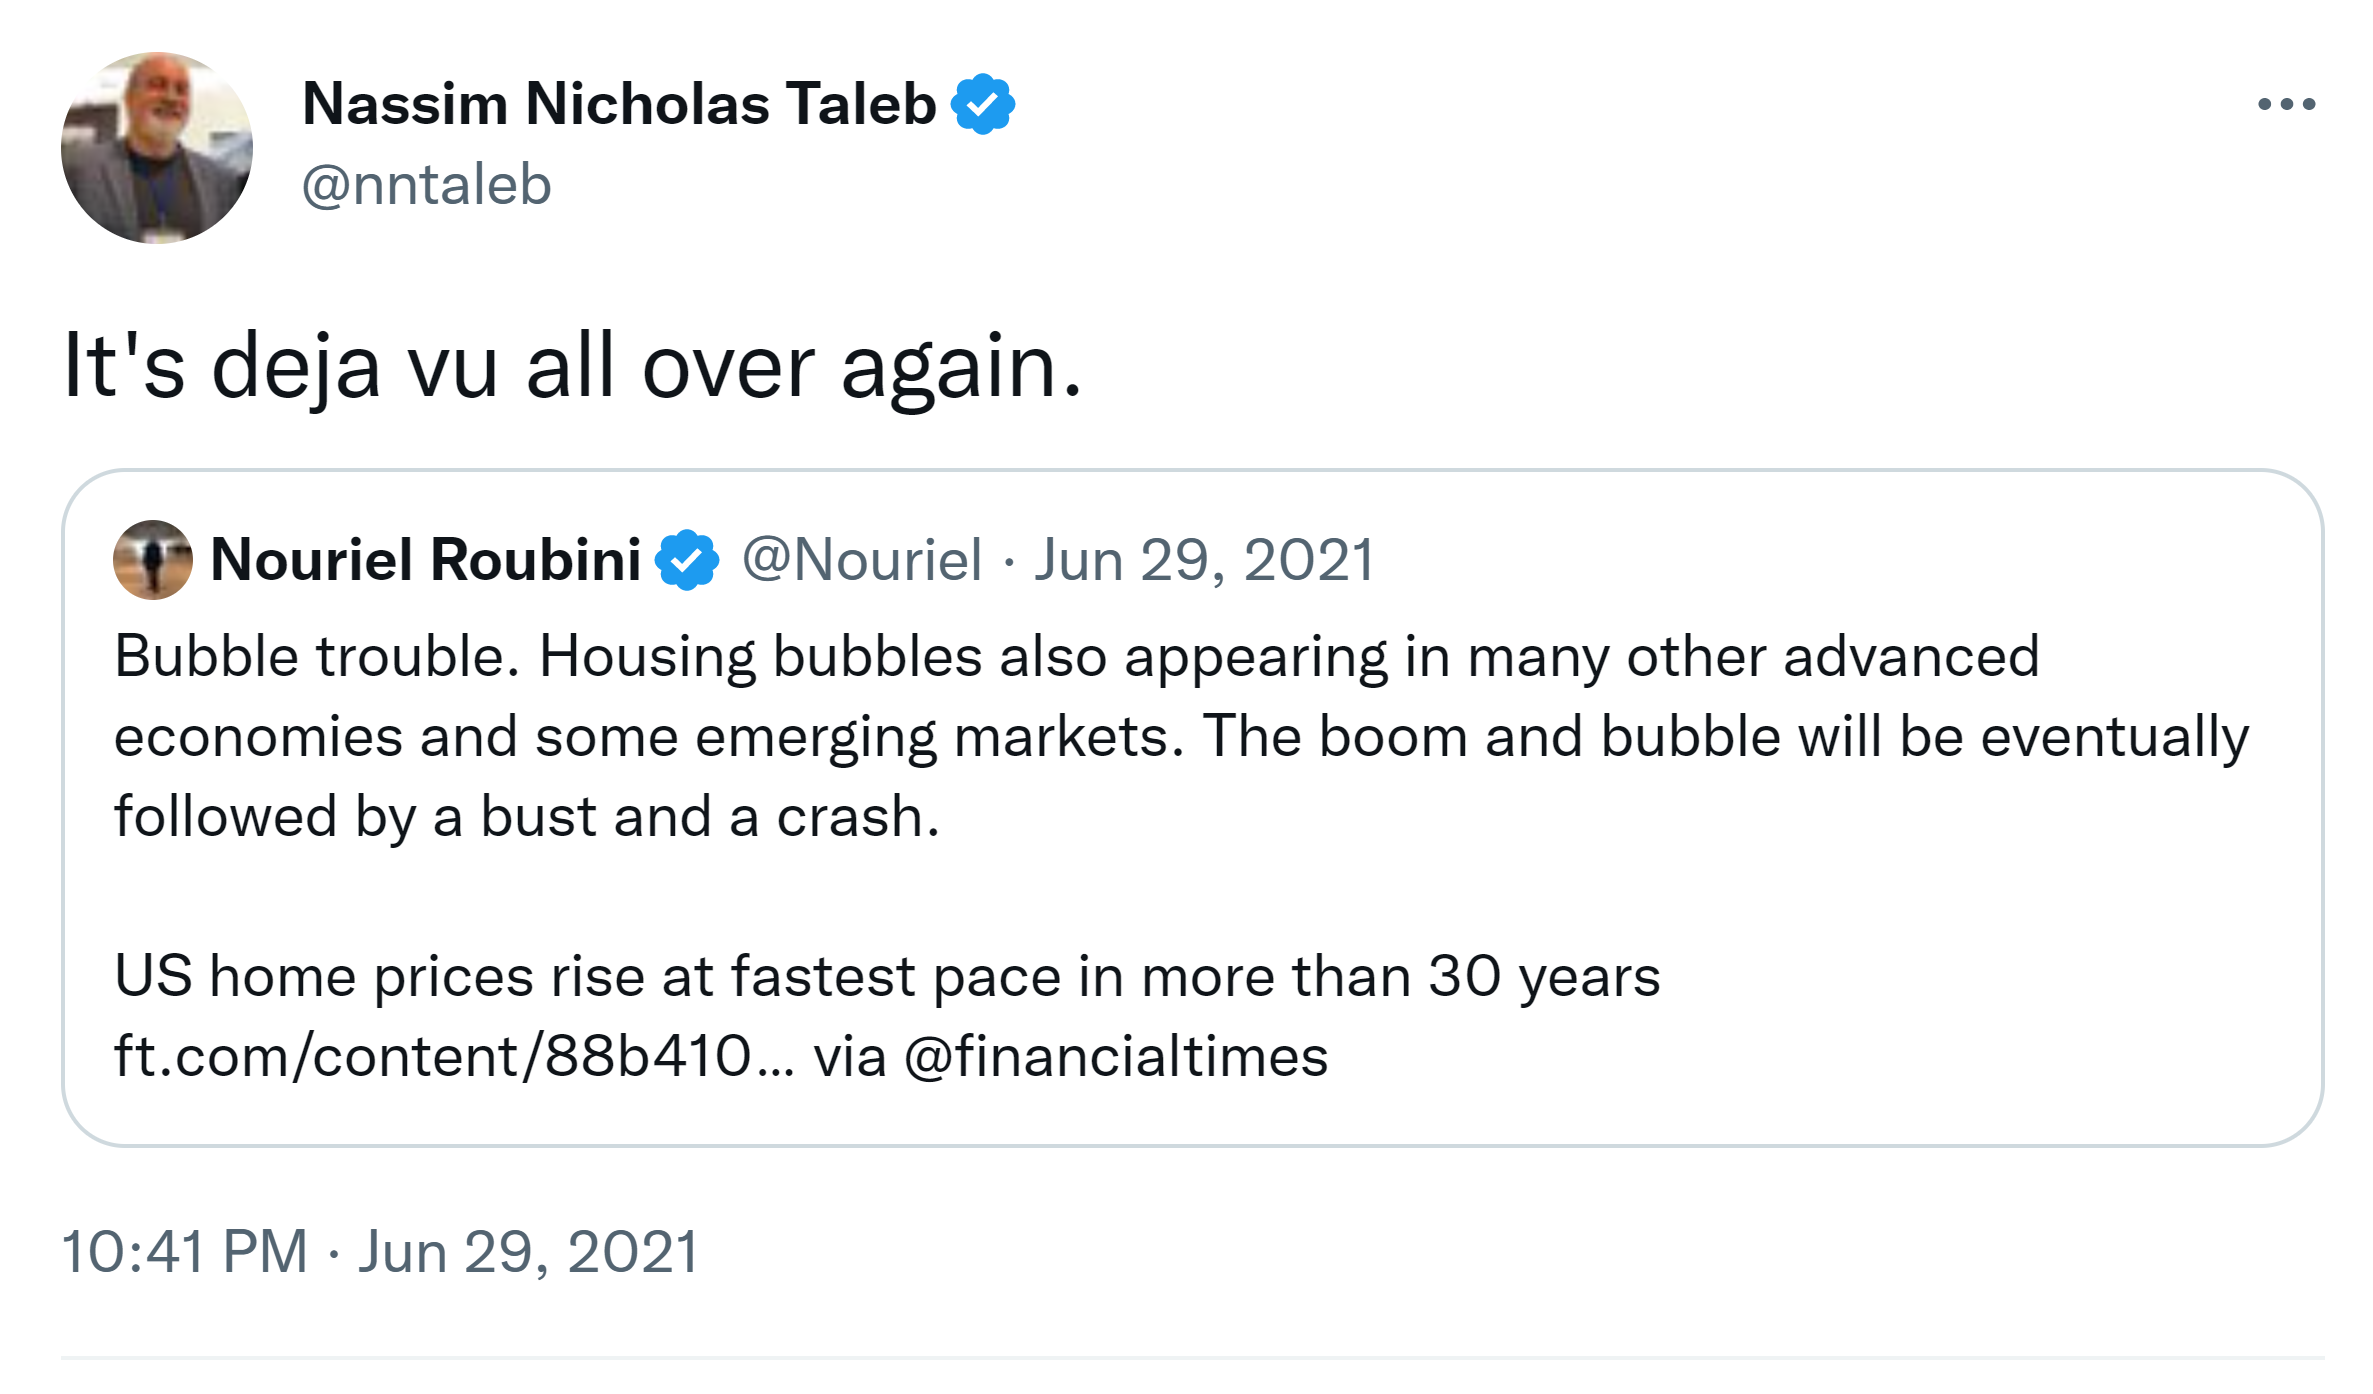Click the Nouriel Roubini display name
This screenshot has height=1394, width=2373.
point(426,560)
